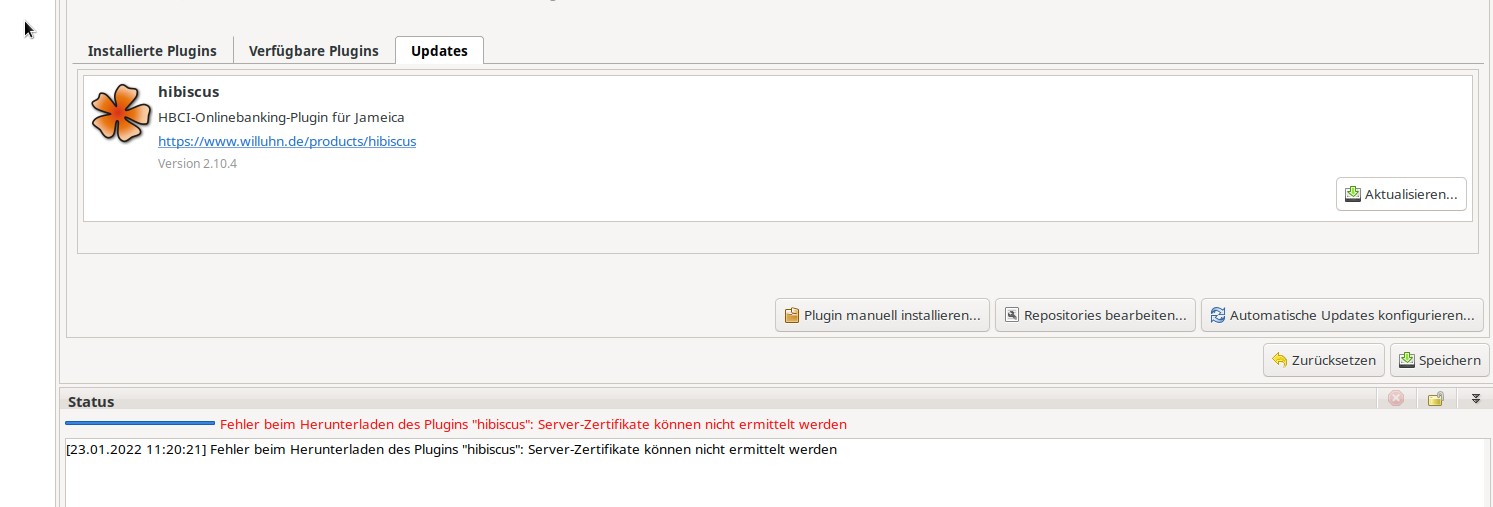The height and width of the screenshot is (507, 1493).
Task: Collapse the Status panel with double arrows
Action: (1475, 399)
